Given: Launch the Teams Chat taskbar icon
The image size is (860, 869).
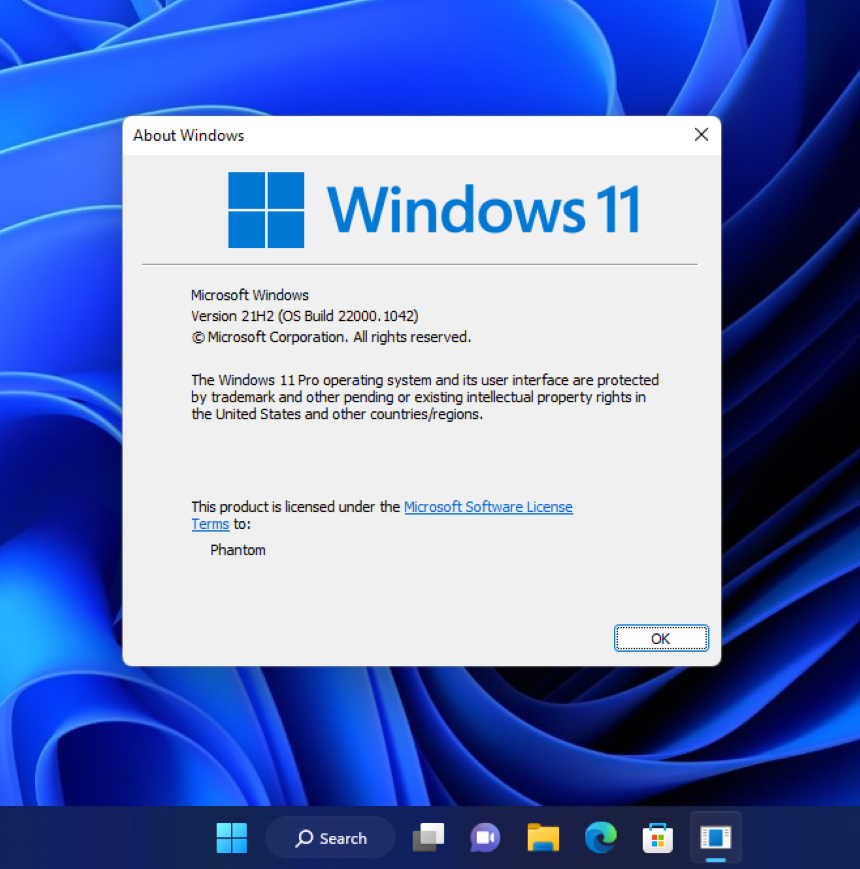Looking at the screenshot, I should (x=485, y=837).
